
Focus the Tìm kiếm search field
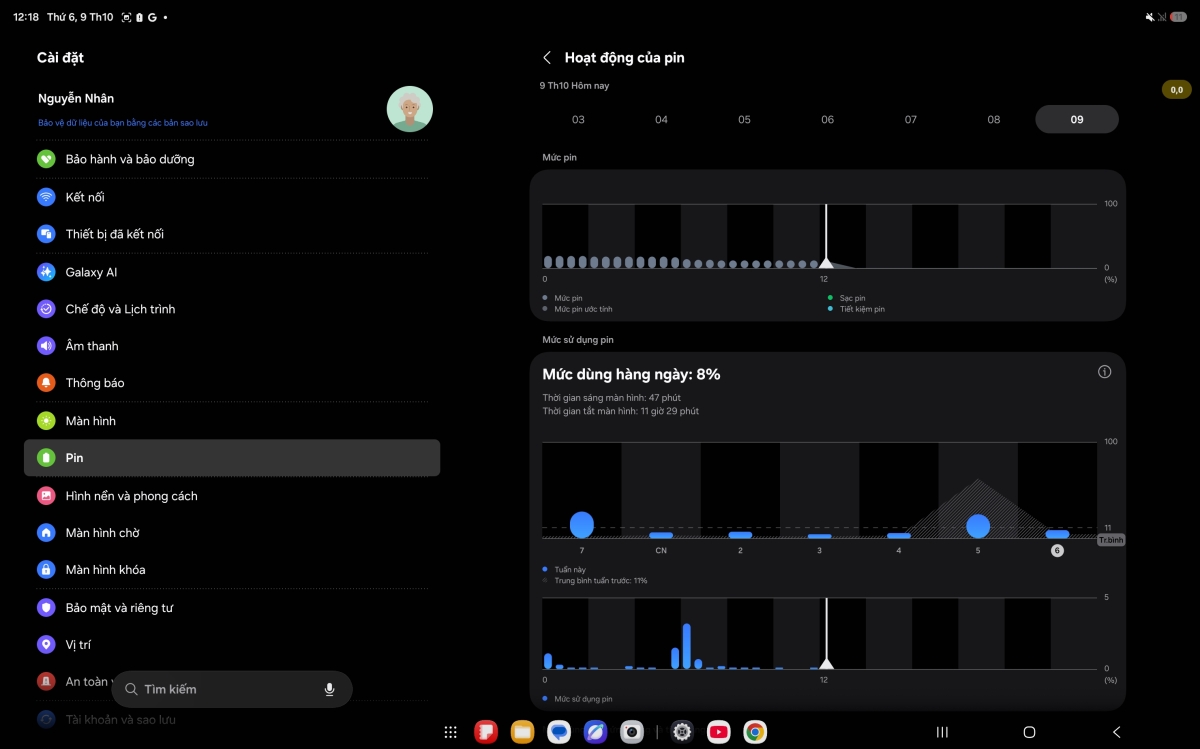click(x=232, y=690)
